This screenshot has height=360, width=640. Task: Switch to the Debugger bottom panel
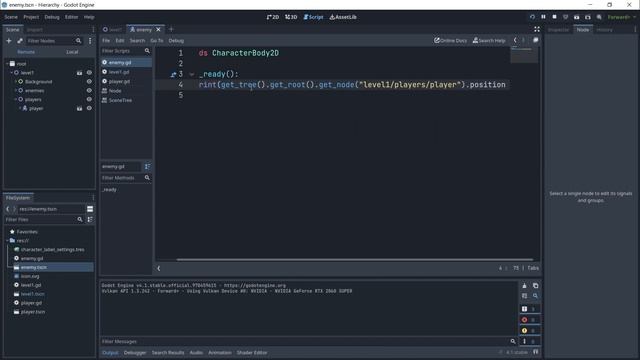[135, 353]
